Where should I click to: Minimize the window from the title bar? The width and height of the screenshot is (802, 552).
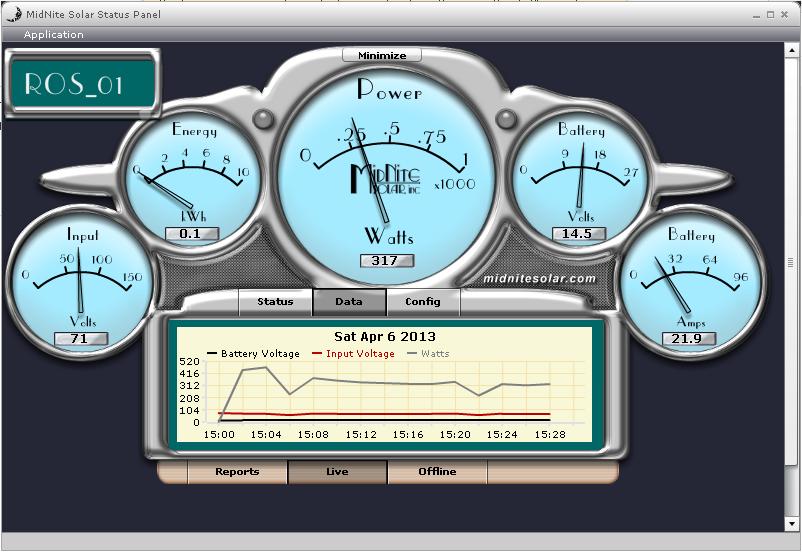(756, 15)
